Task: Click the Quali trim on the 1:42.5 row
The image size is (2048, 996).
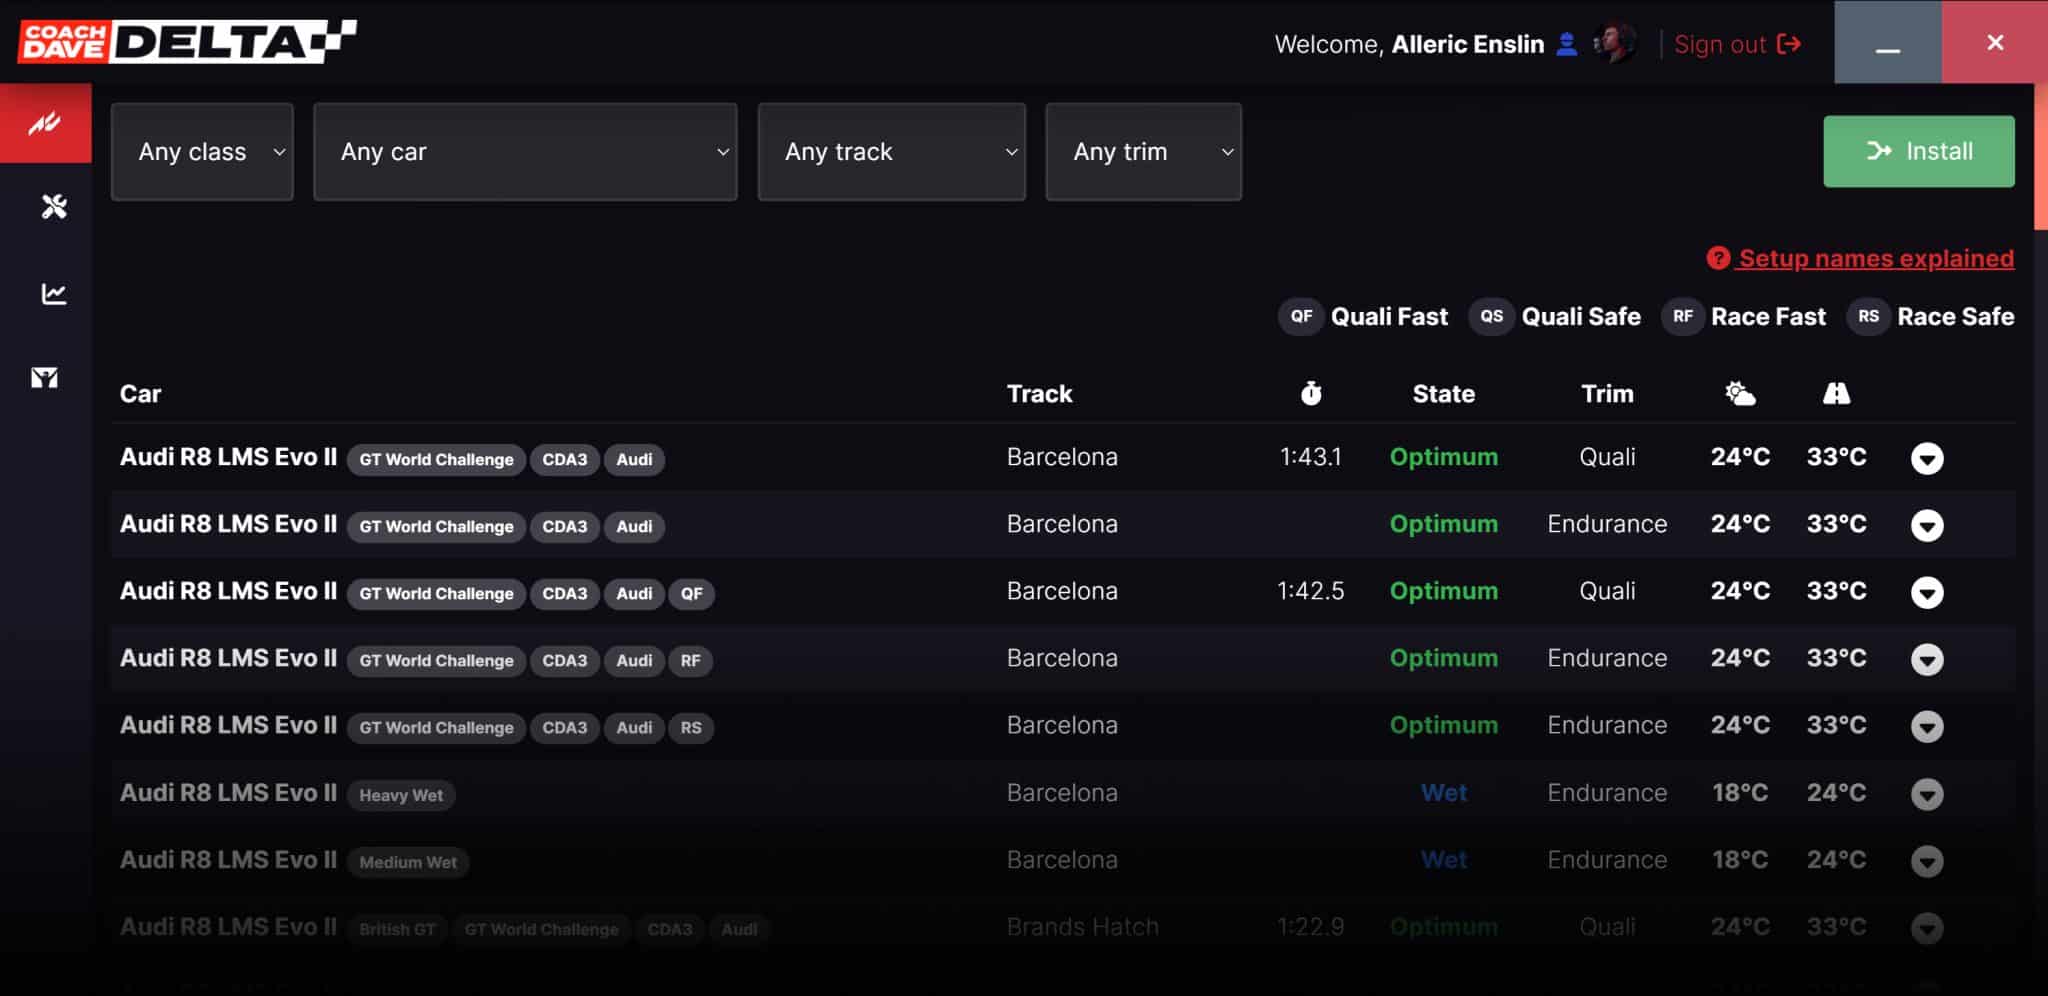Action: coord(1607,591)
